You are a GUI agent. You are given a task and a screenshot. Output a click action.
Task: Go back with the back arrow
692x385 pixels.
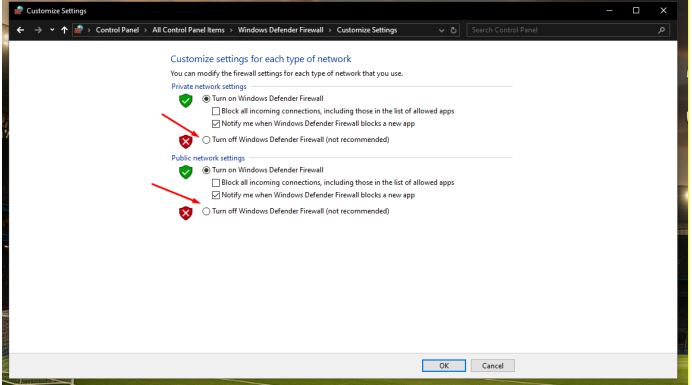click(x=20, y=30)
